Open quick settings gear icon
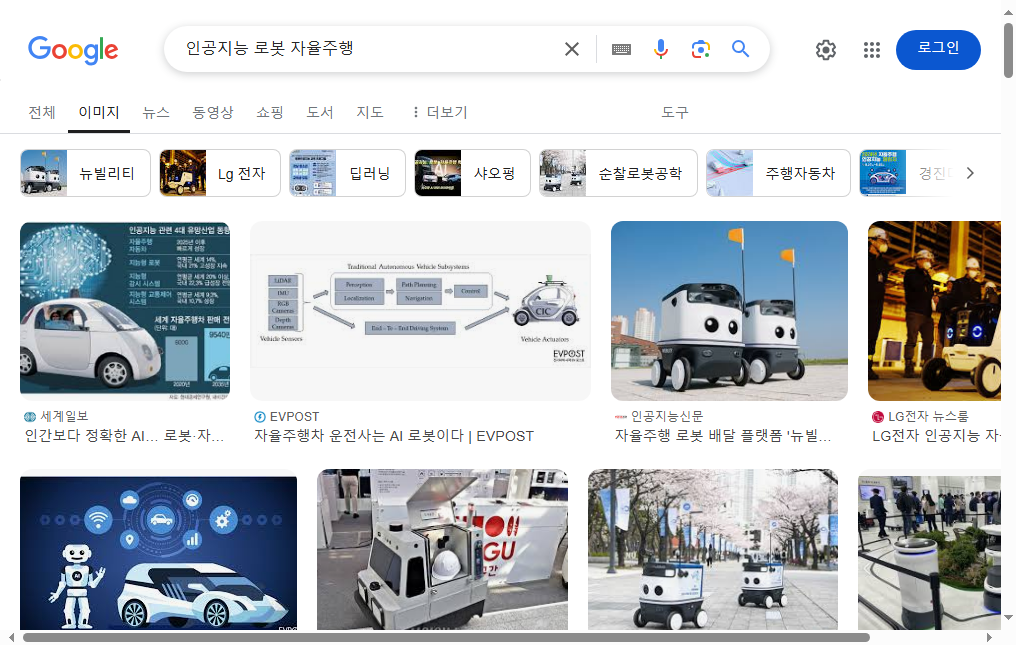The image size is (1016, 645). pyautogui.click(x=826, y=50)
